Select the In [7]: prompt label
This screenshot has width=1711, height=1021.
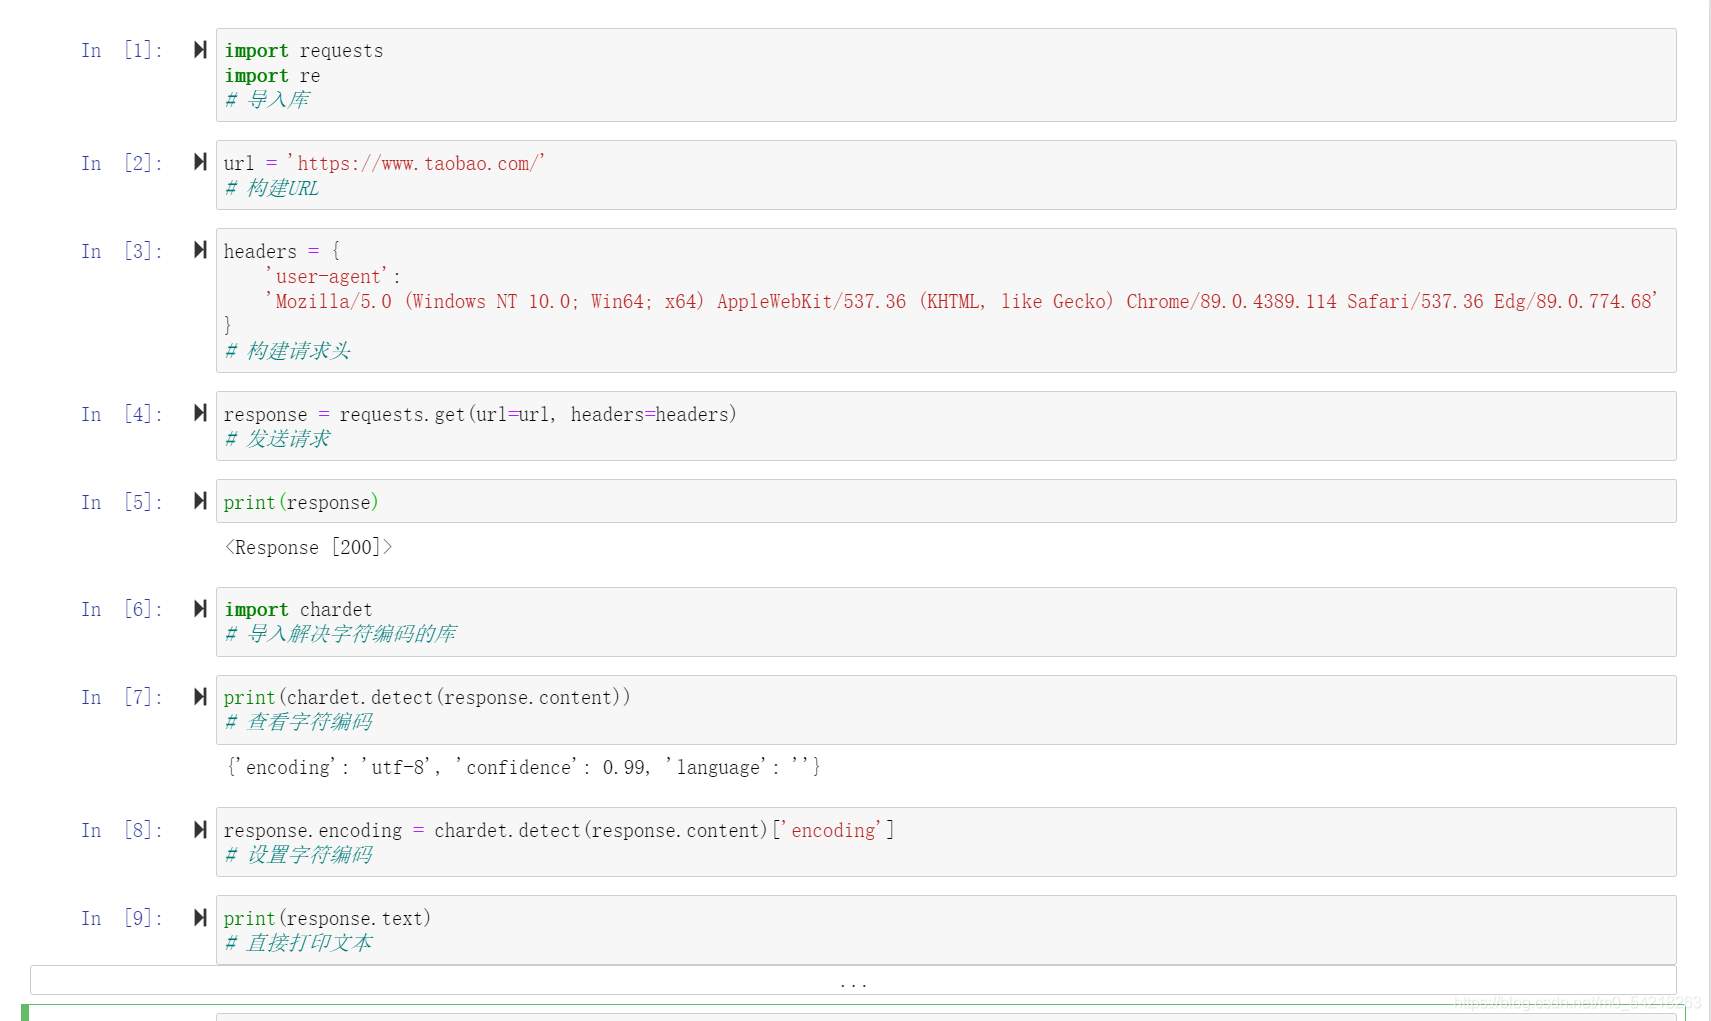pos(122,697)
